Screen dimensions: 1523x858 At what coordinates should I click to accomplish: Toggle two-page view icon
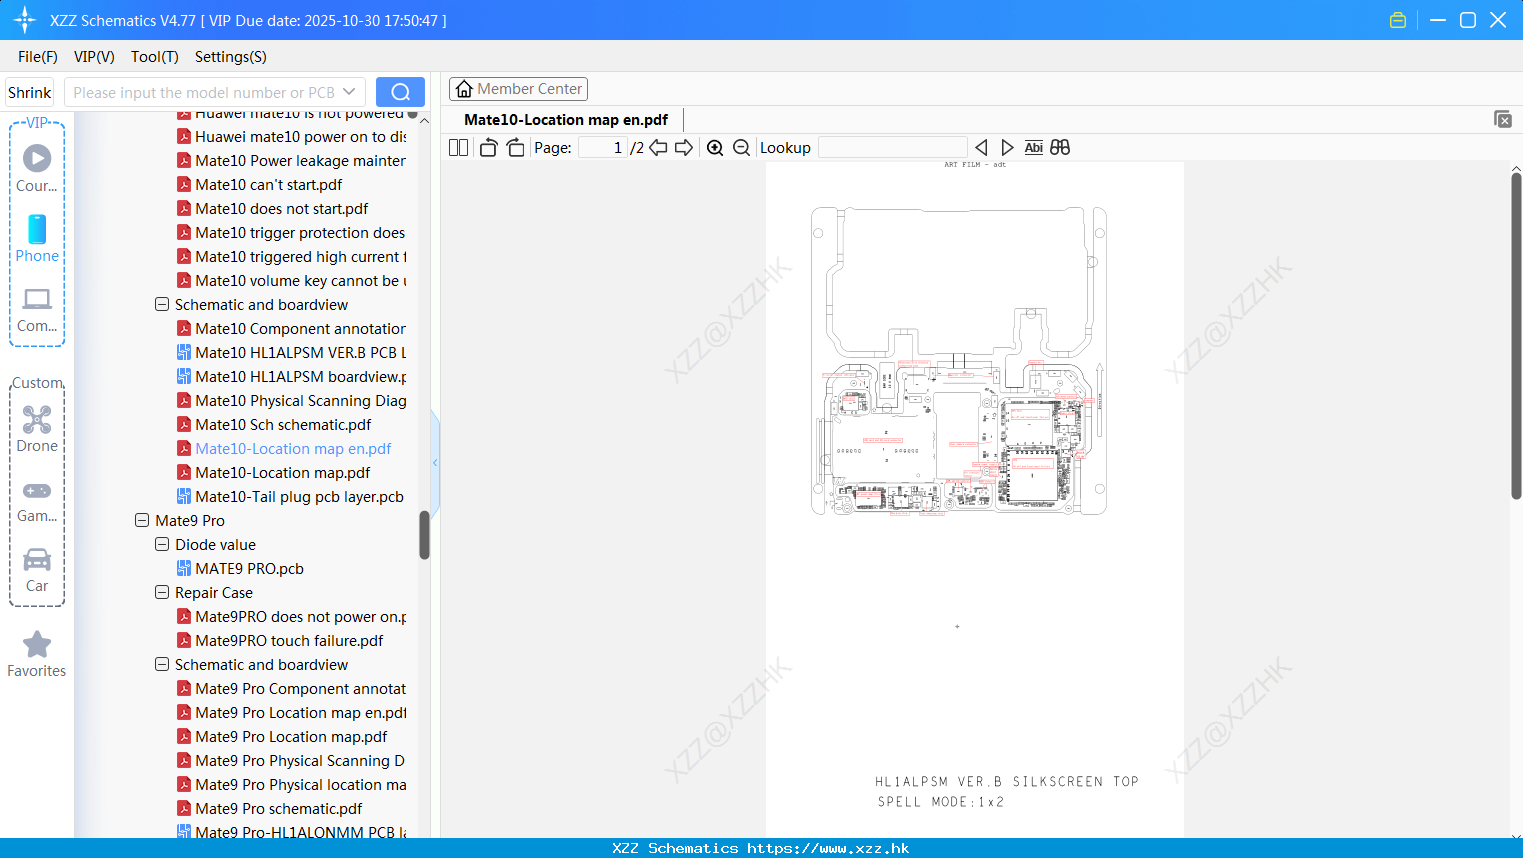(459, 147)
